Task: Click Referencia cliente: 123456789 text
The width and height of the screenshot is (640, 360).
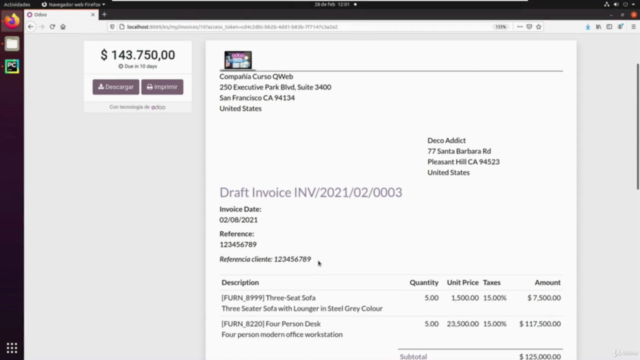Action: pos(265,259)
